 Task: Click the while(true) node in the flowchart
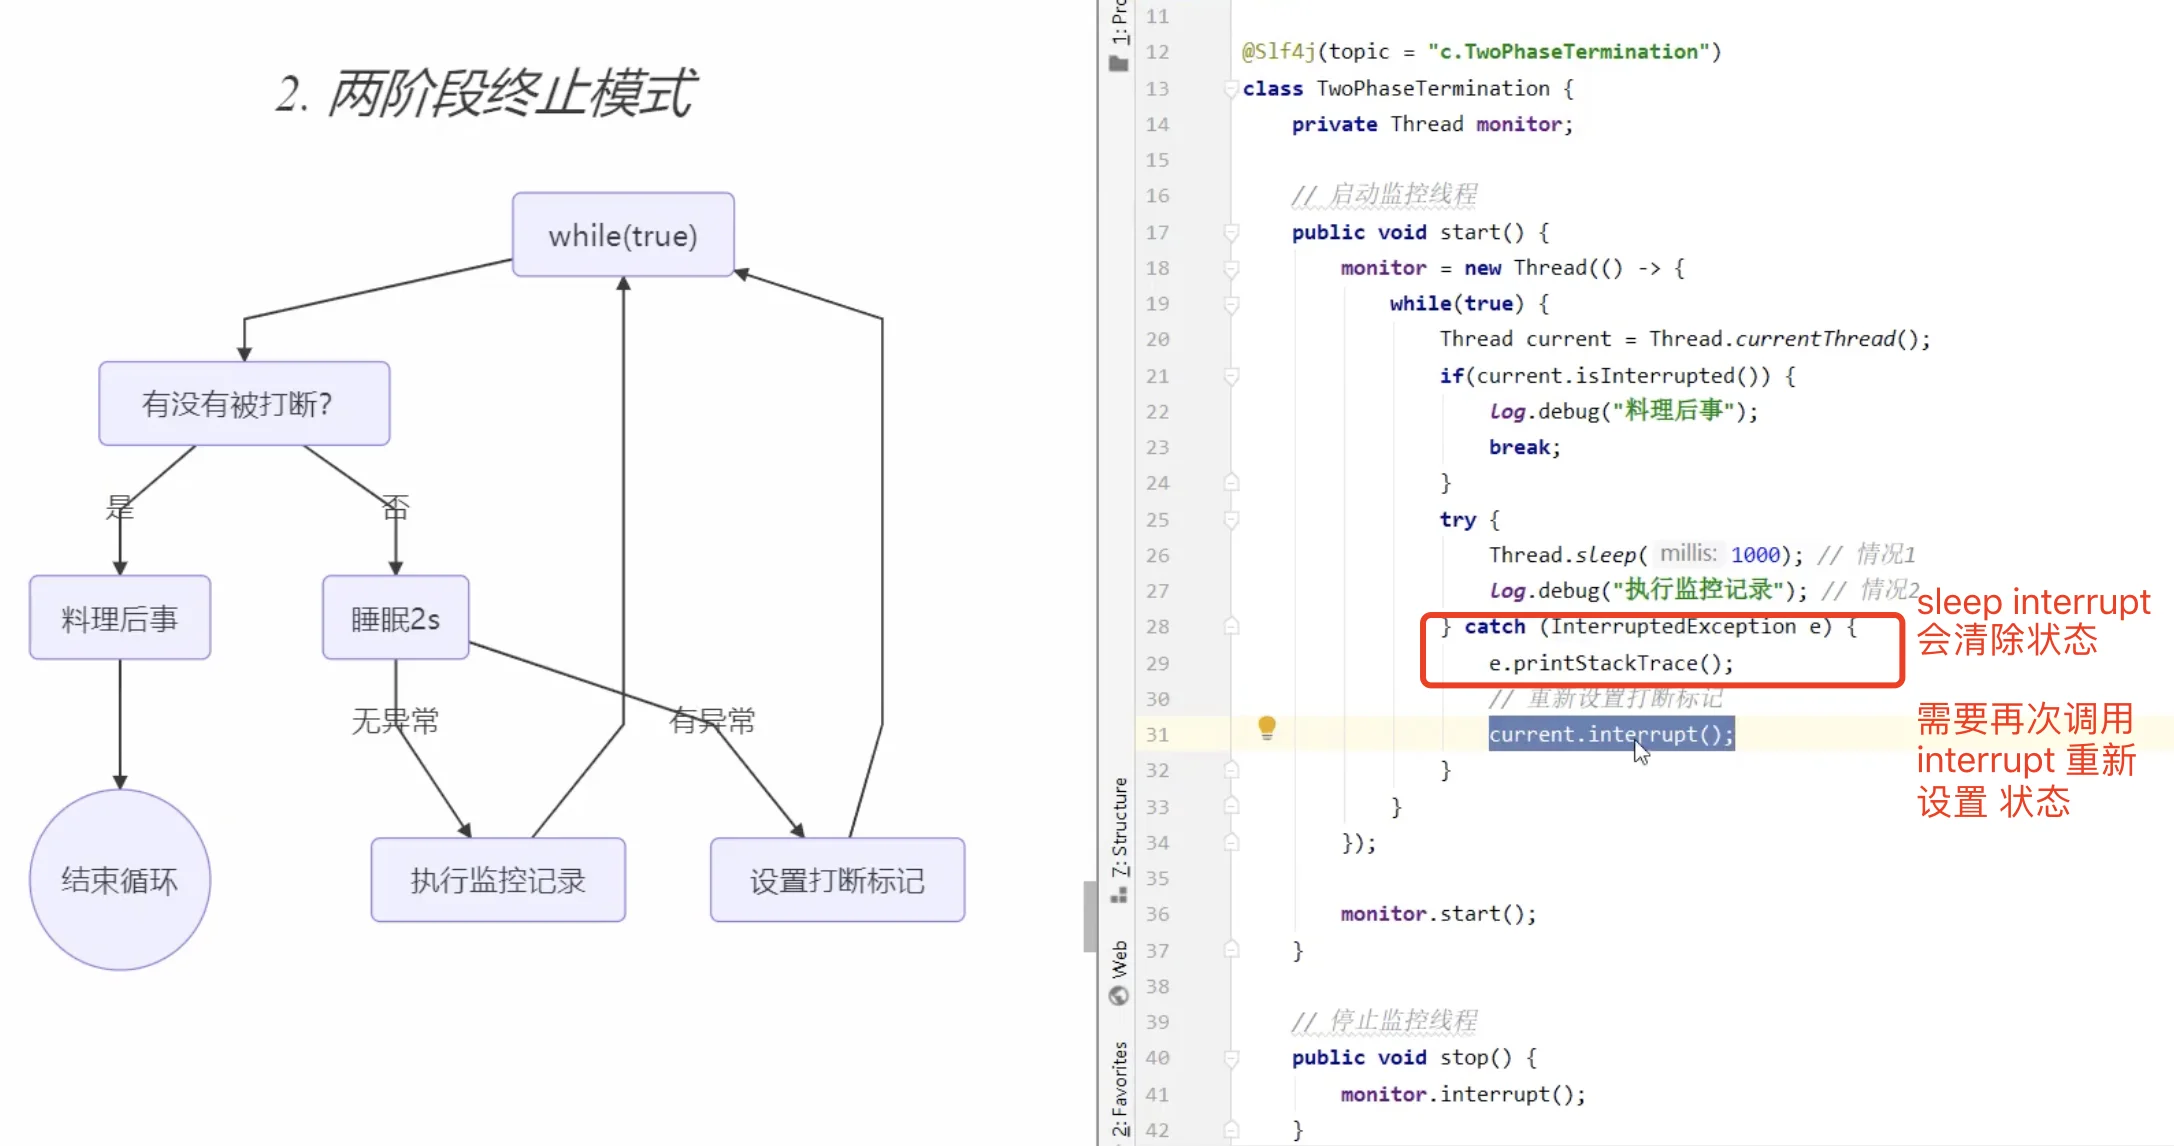(623, 235)
